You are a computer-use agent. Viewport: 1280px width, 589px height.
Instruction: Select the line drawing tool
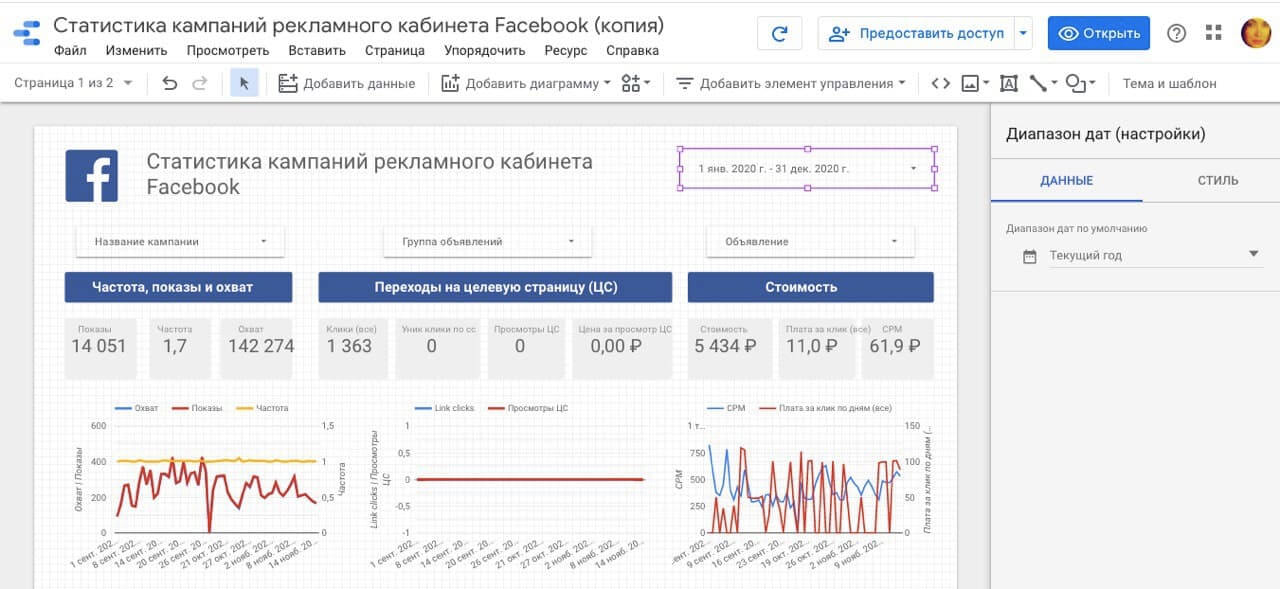1043,83
